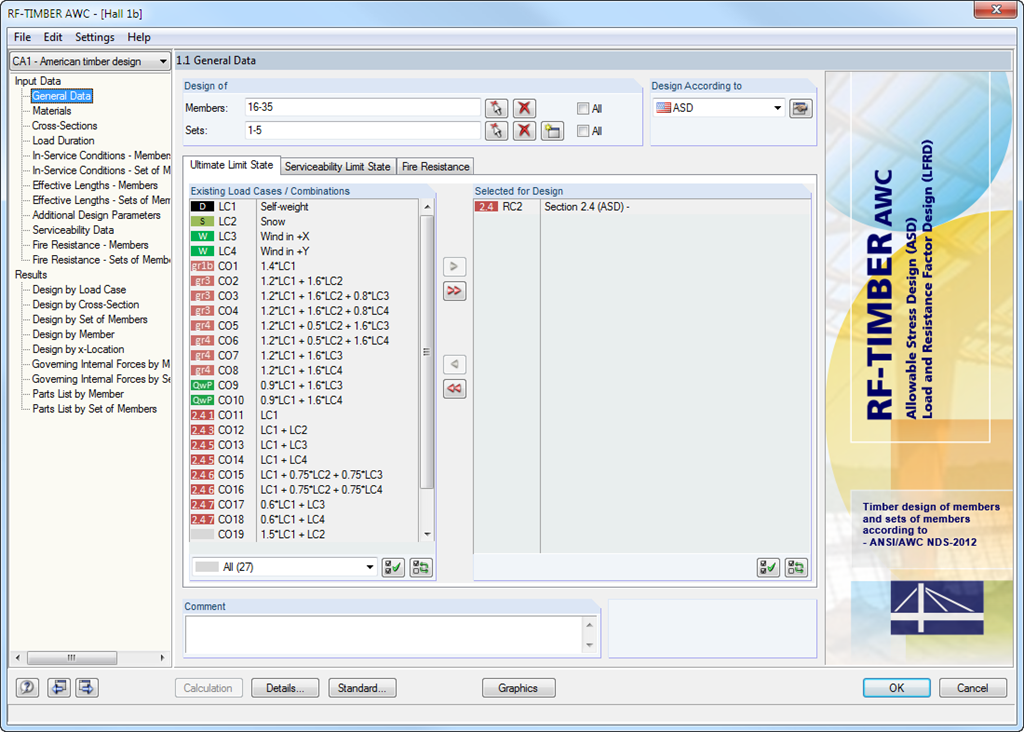Click the Graphics button
The image size is (1024, 732).
[x=518, y=688]
